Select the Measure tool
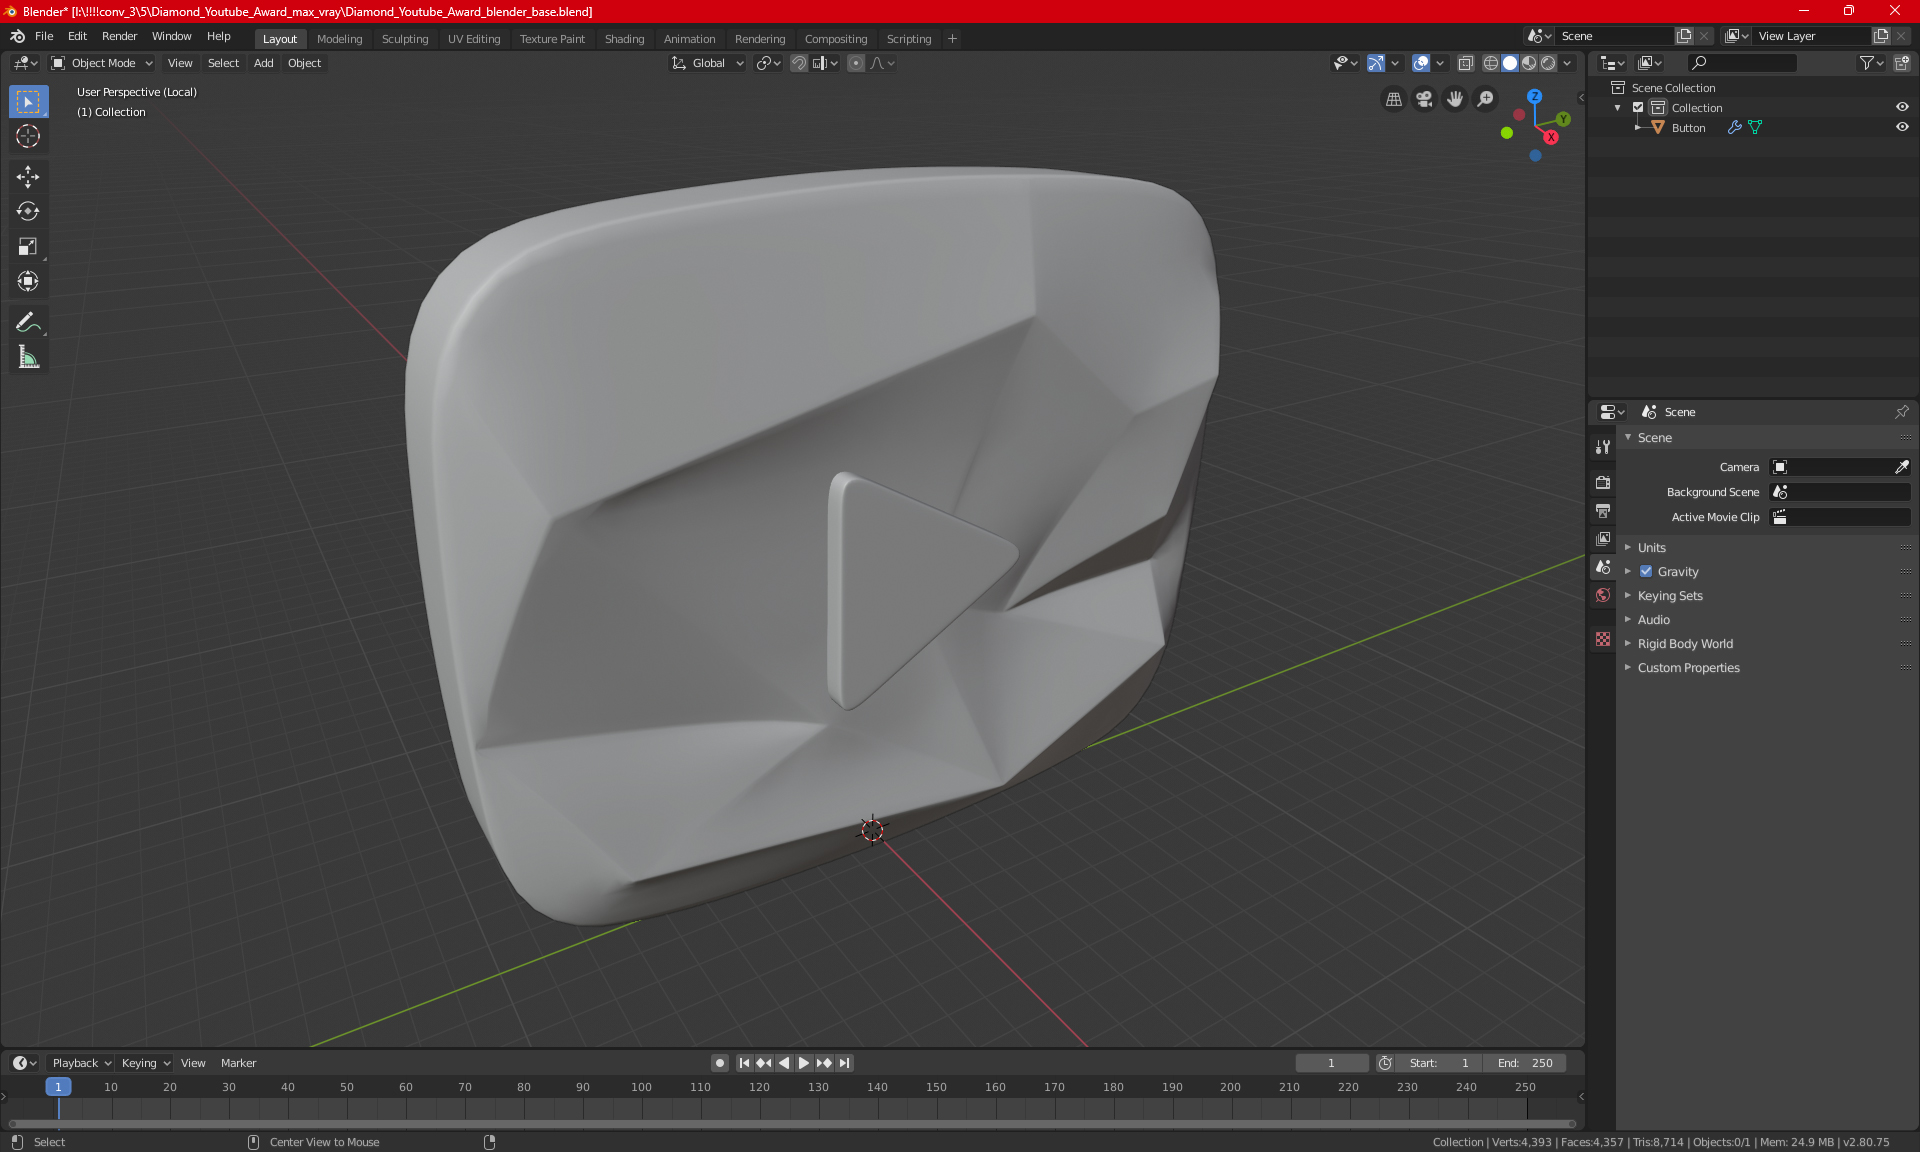 click(x=28, y=357)
